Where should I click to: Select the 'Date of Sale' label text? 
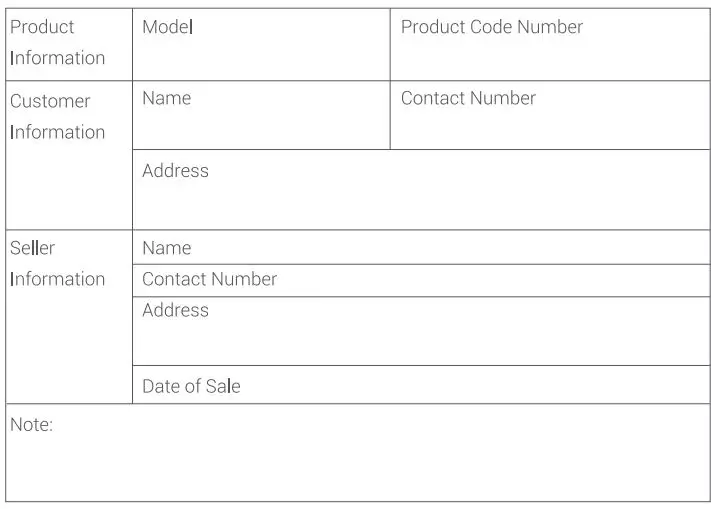tap(191, 386)
